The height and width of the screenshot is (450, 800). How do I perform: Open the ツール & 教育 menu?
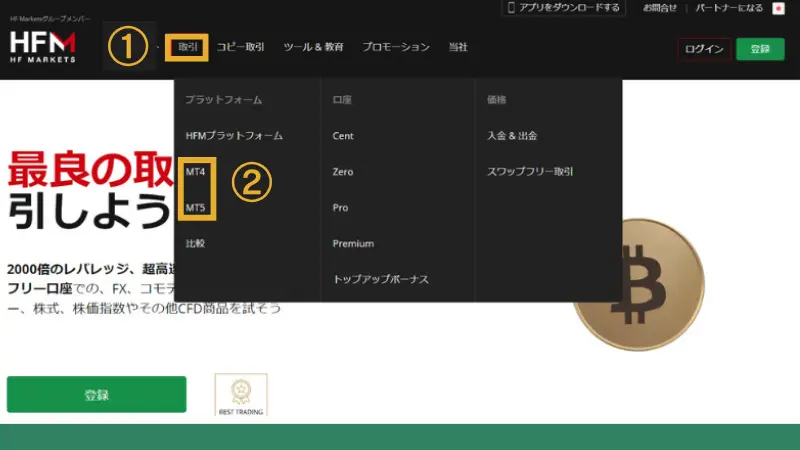pos(313,47)
